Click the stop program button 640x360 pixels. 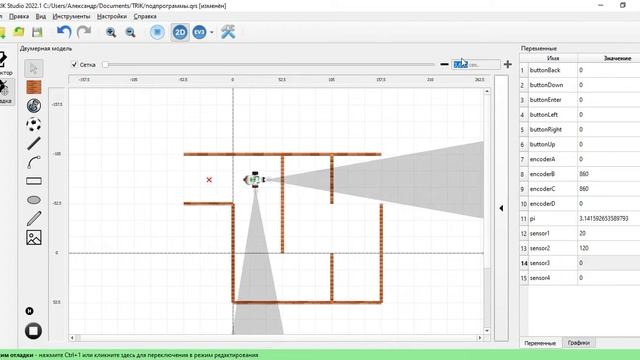tap(33, 331)
